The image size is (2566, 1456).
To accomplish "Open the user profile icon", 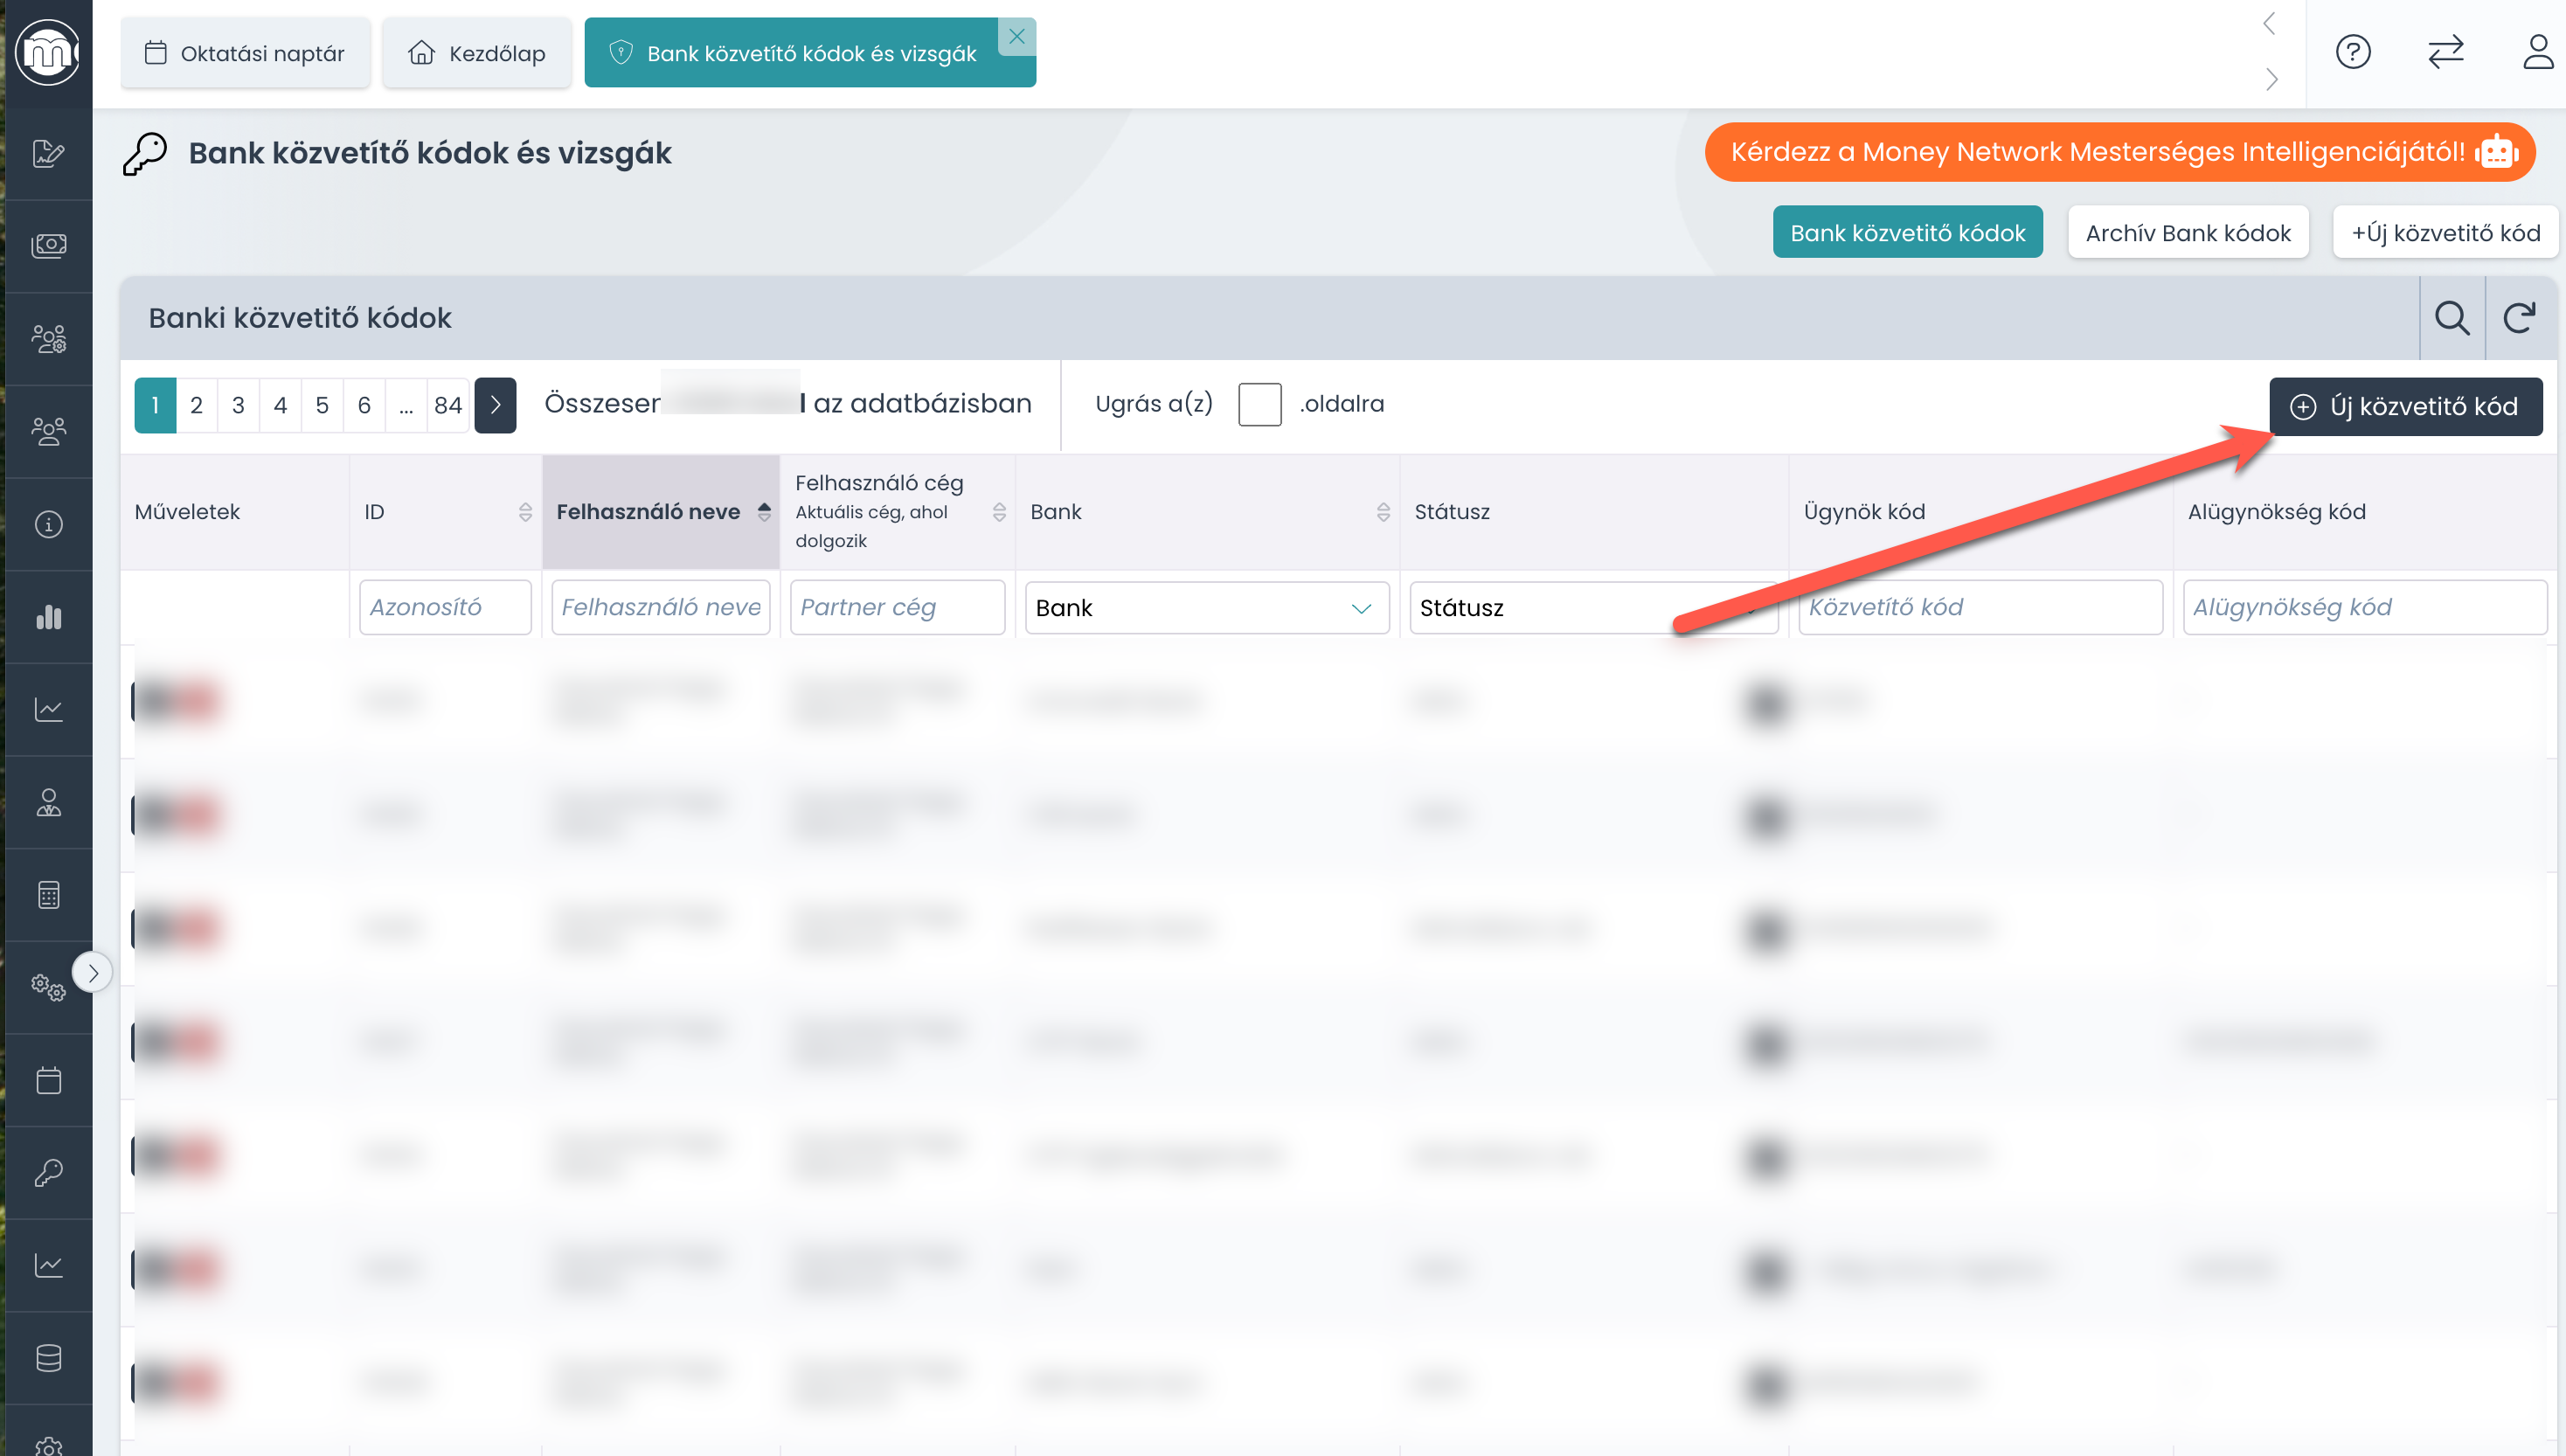I will click(x=2537, y=52).
